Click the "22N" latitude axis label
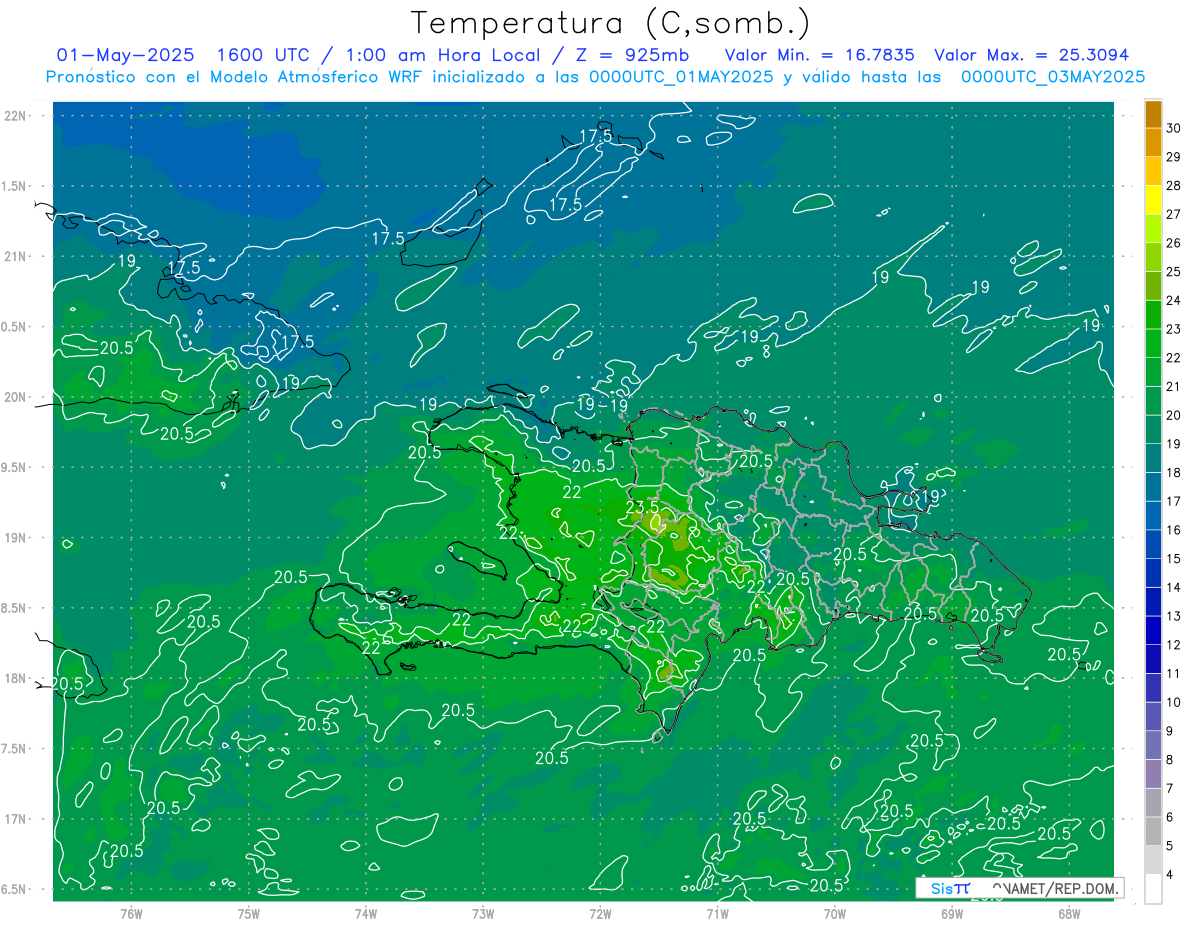This screenshot has height=927, width=1200. 16,116
